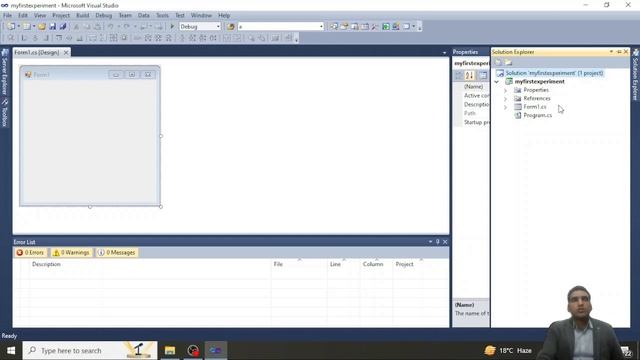Select Program.cs in Solution Explorer
Screen dimensions: 640x360
538,116
